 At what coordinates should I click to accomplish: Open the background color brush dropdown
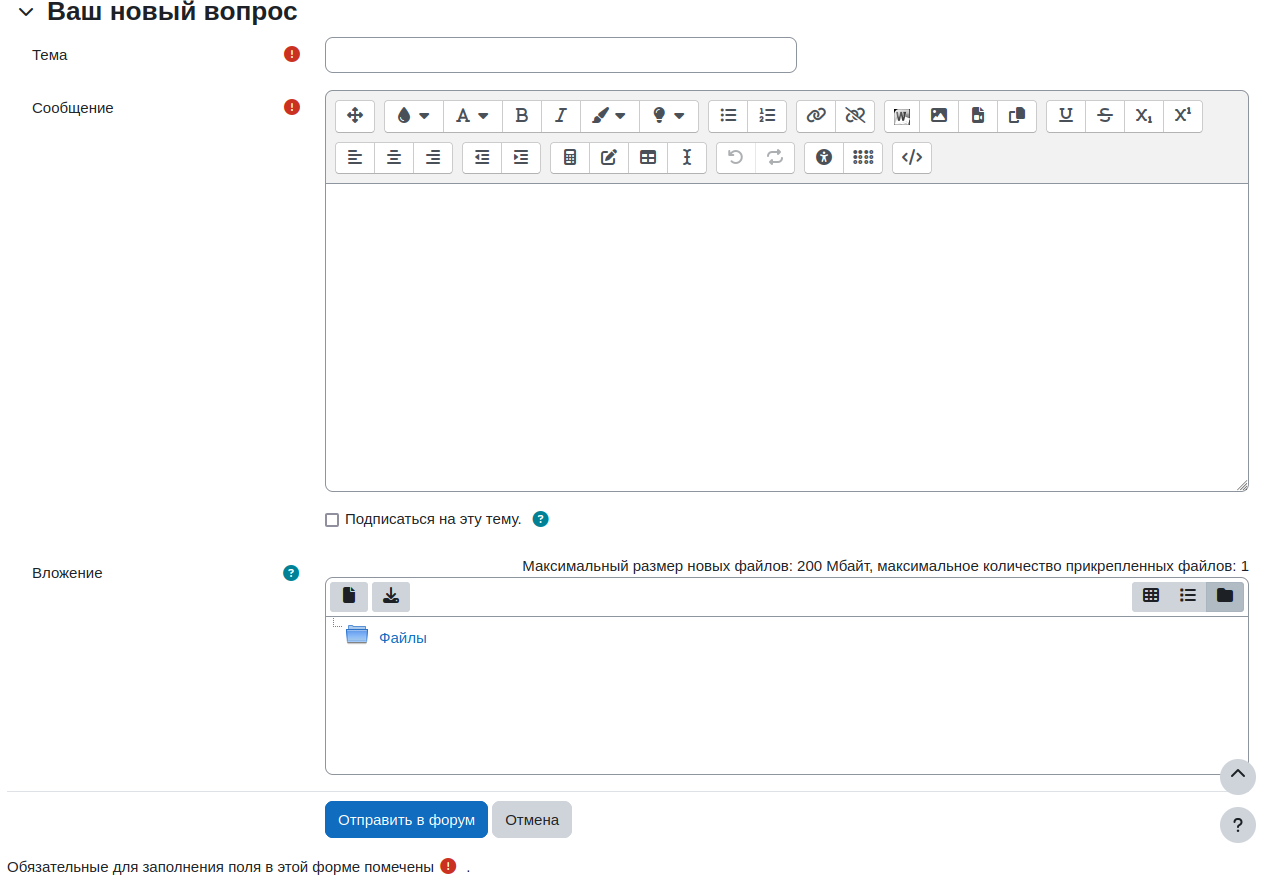pyautogui.click(x=609, y=116)
